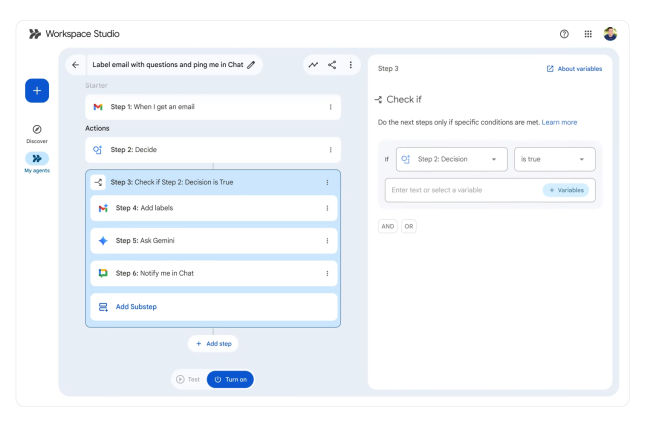Select the OR condition operator
This screenshot has width=650, height=433.
tap(409, 226)
